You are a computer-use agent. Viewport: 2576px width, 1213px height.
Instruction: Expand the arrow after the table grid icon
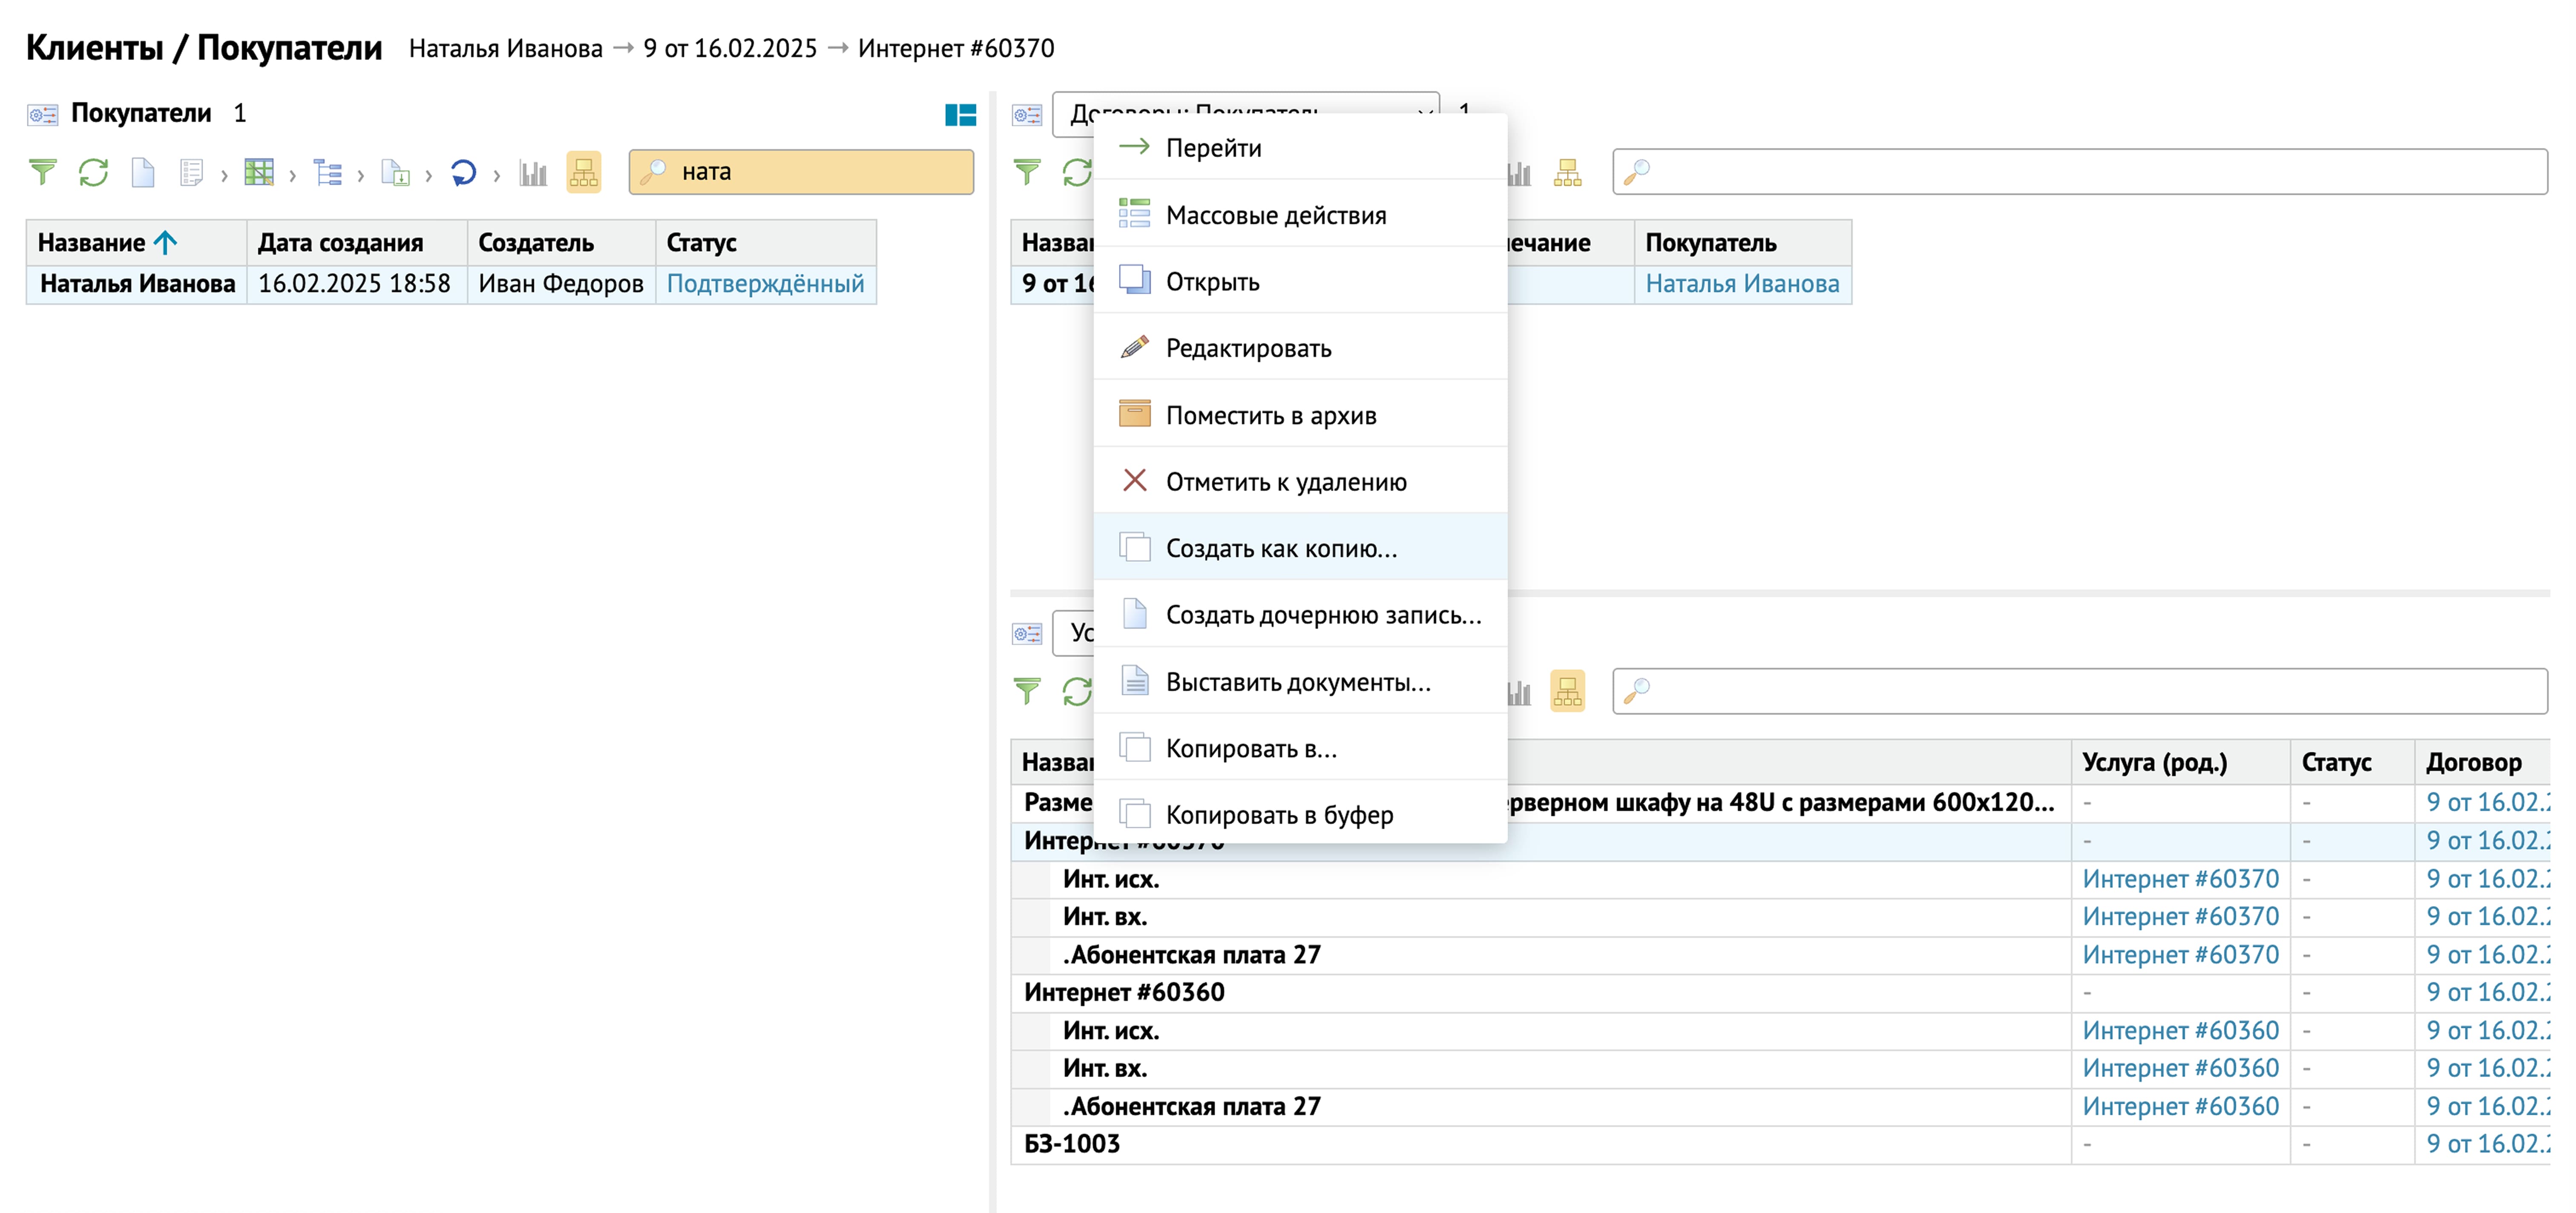(x=292, y=175)
